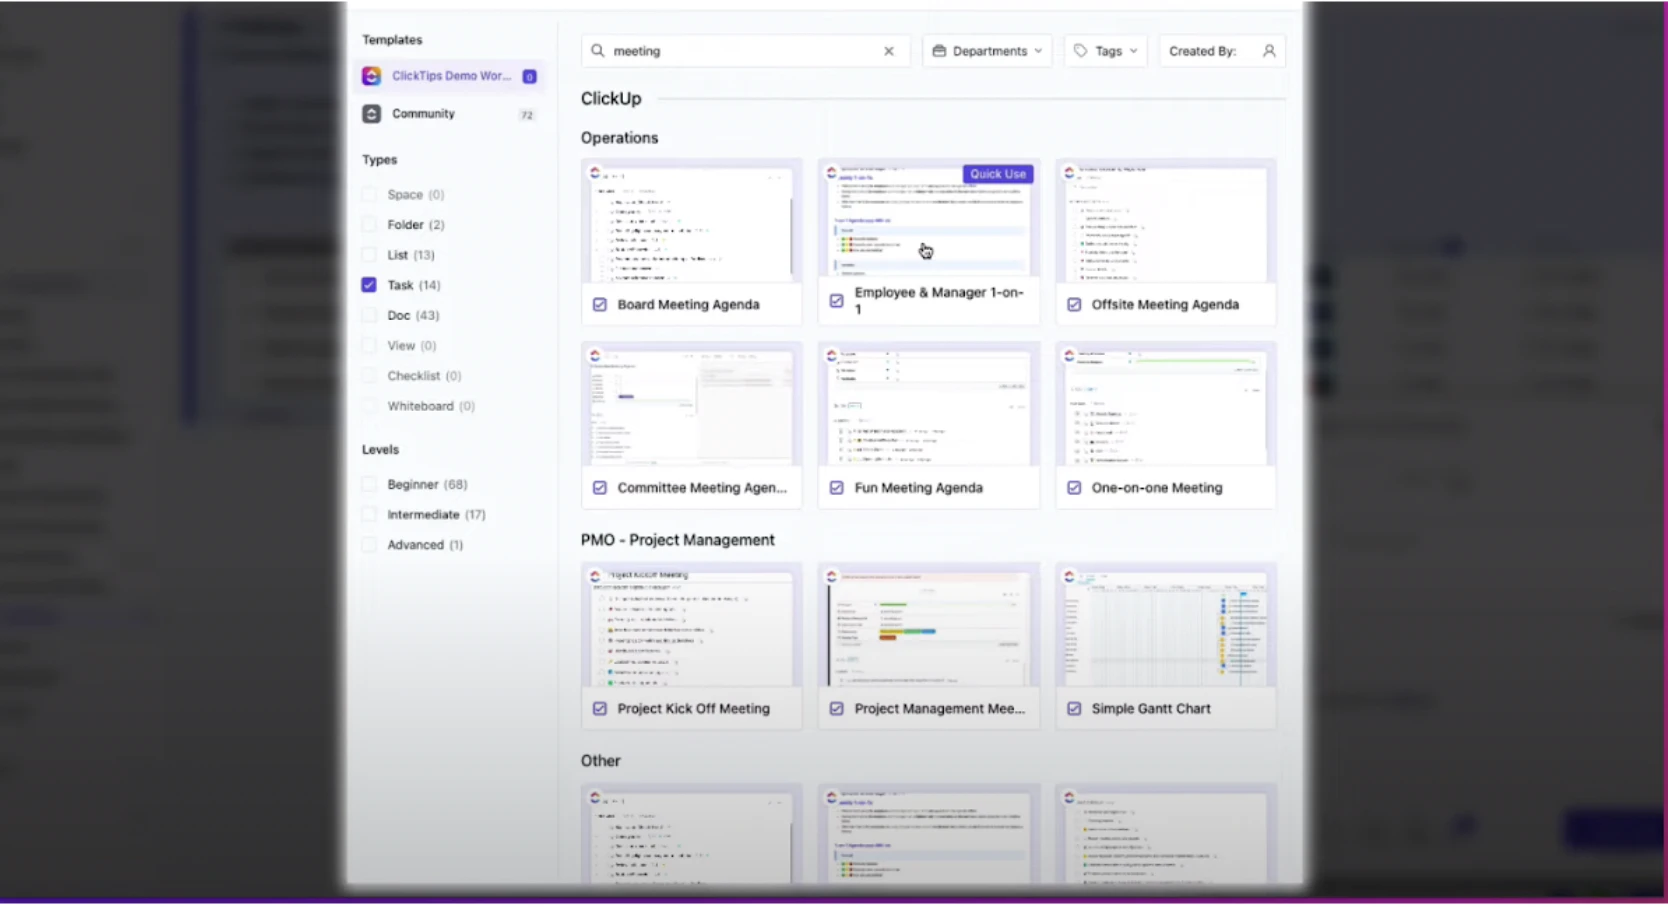Click the ClickTips Demo Workspace icon
Viewport: 1668px width, 907px height.
[x=371, y=76]
